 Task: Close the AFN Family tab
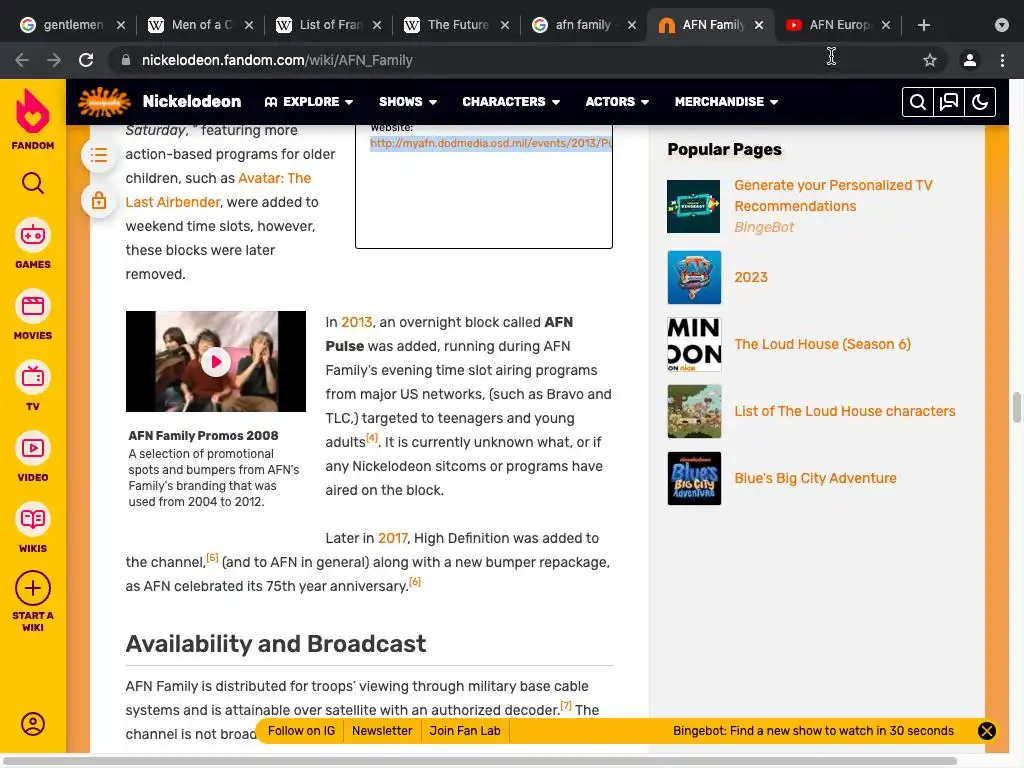pyautogui.click(x=759, y=25)
